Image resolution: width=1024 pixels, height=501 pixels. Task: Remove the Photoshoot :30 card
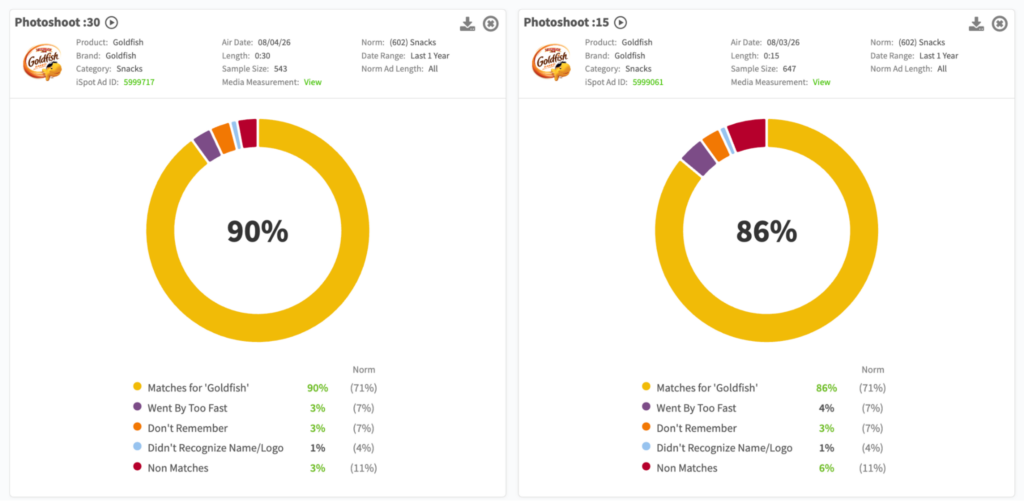490,24
